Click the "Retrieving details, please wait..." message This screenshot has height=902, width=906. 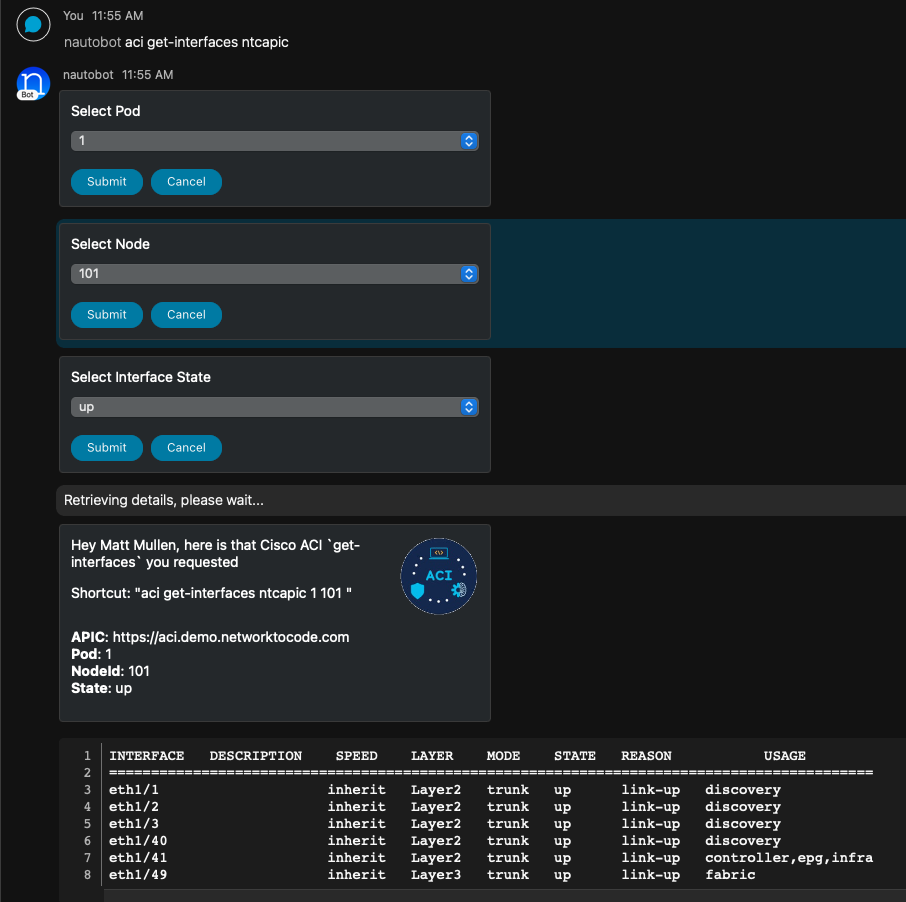pos(164,500)
